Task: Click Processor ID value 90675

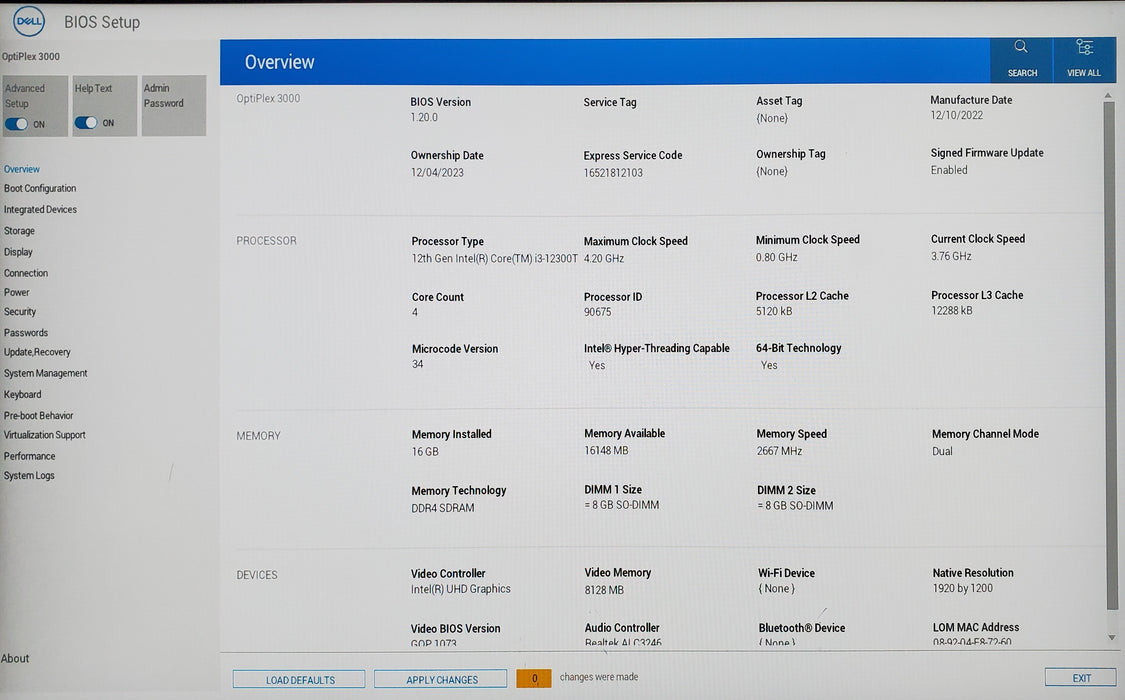Action: pyautogui.click(x=597, y=312)
